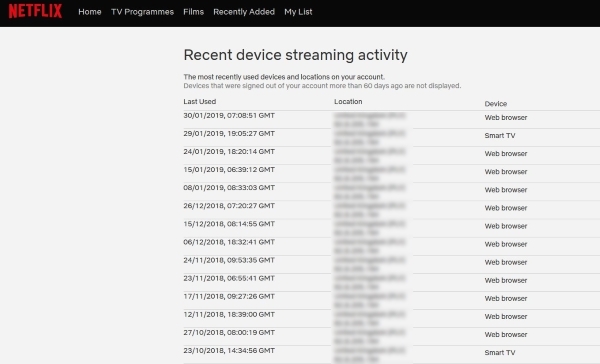Select the 08/01/2019, 08:33:03 GMT entry
Screen dimensions: 600x364
[x=229, y=188]
